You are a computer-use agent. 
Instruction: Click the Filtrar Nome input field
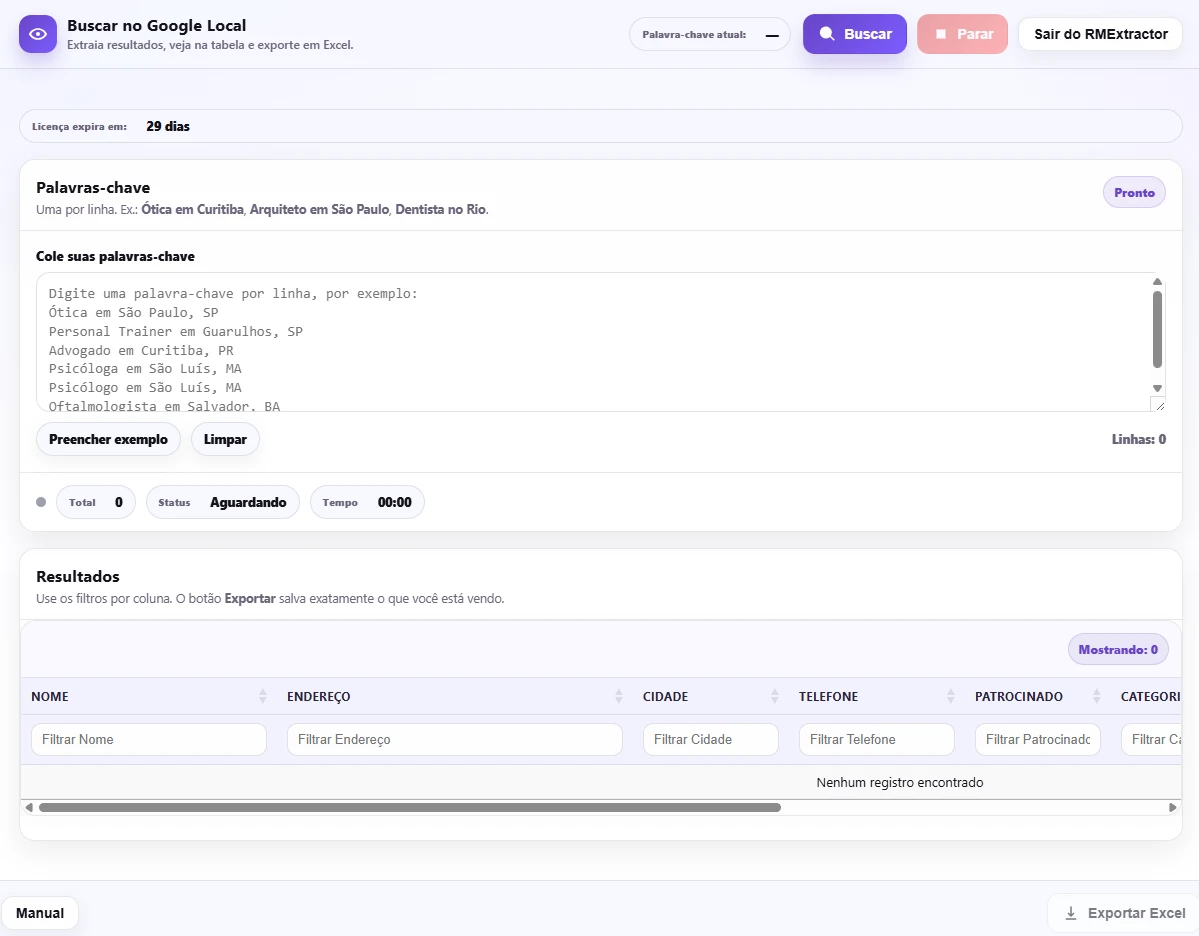pos(149,740)
